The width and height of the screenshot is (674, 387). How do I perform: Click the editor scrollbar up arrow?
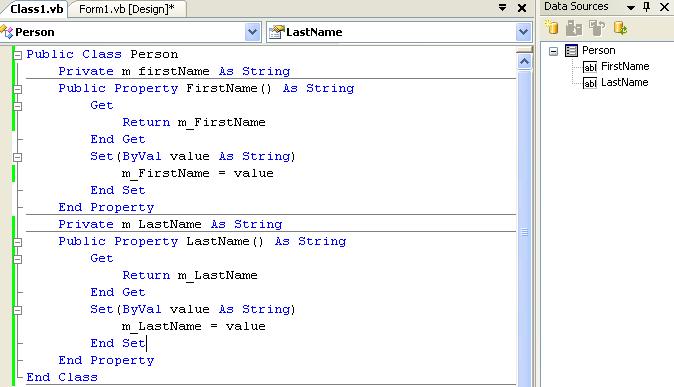524,62
